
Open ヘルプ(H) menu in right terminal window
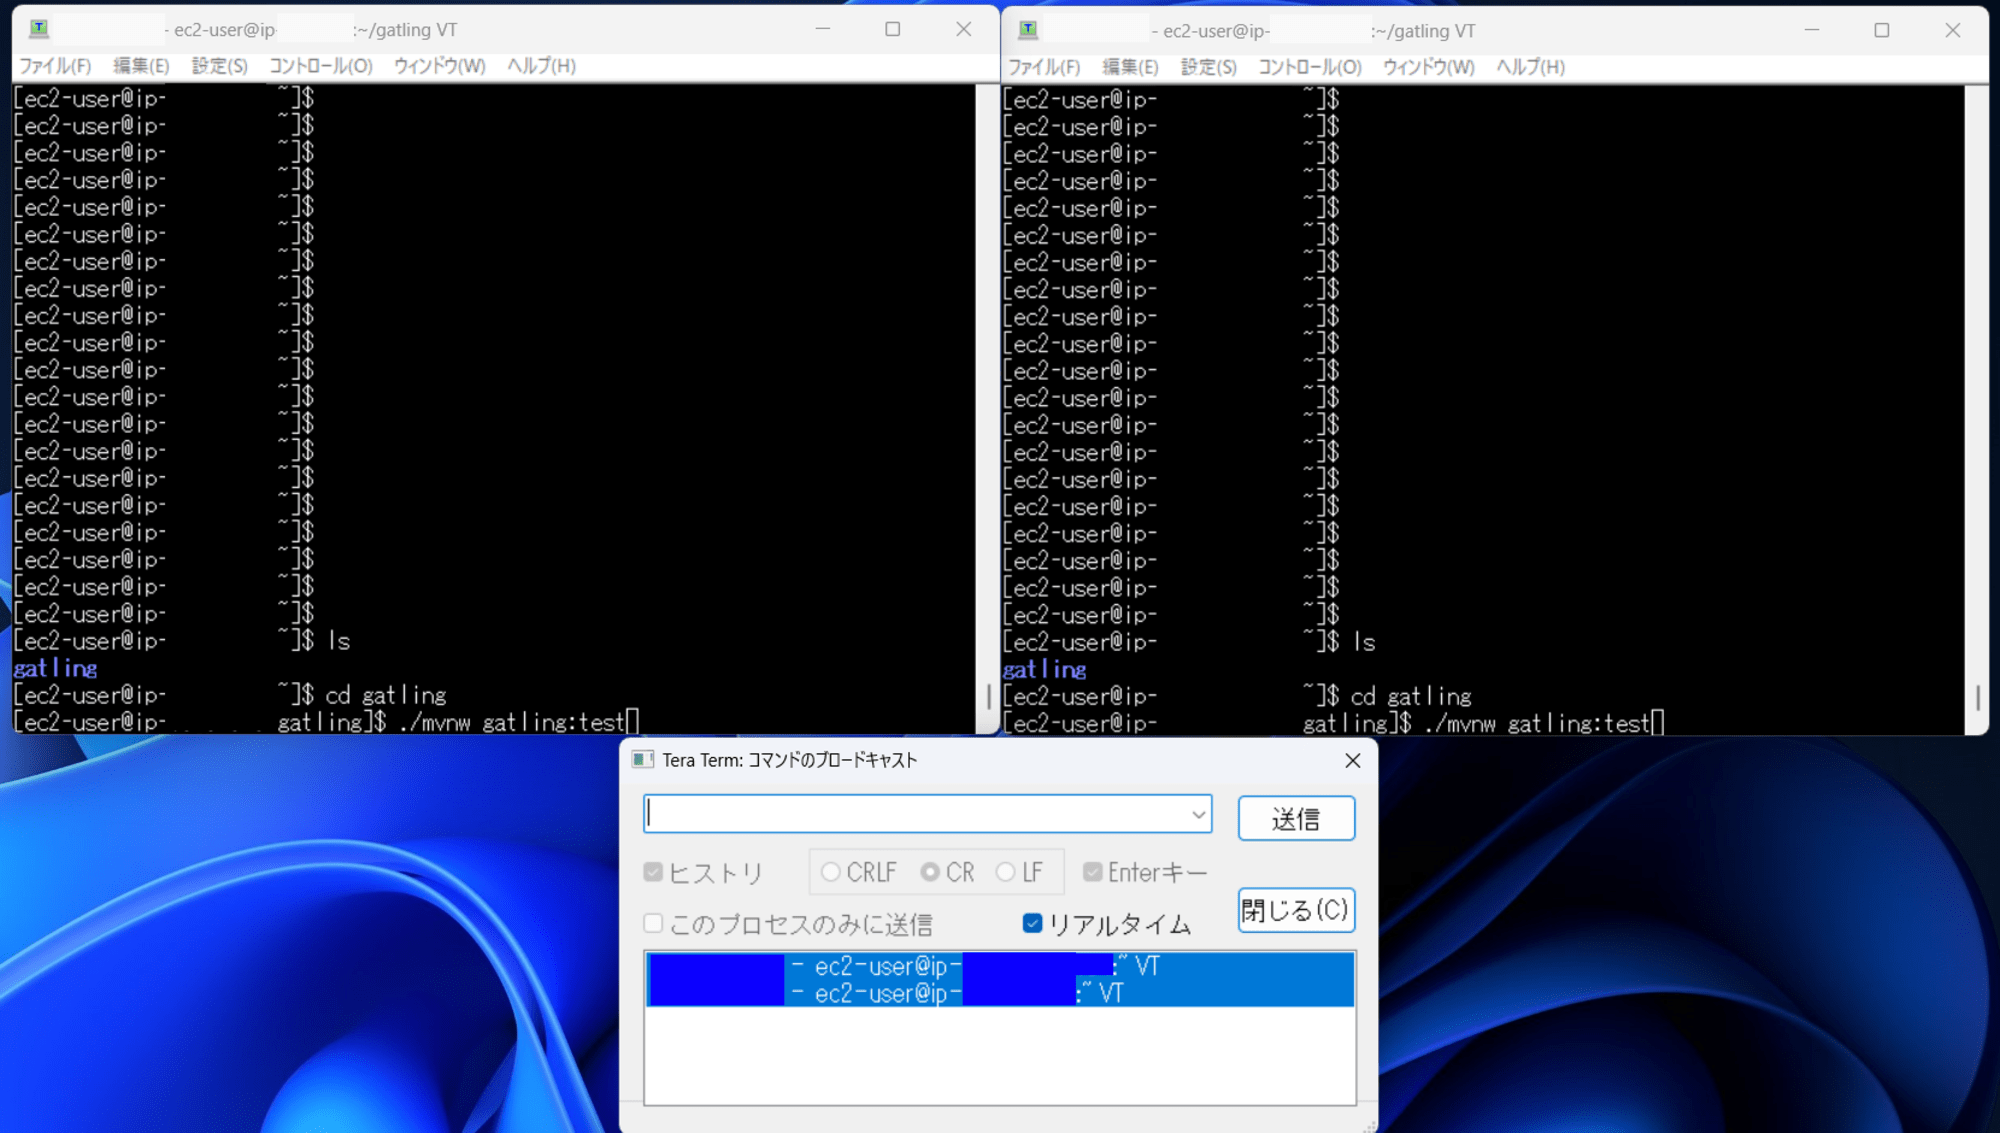coord(1530,67)
